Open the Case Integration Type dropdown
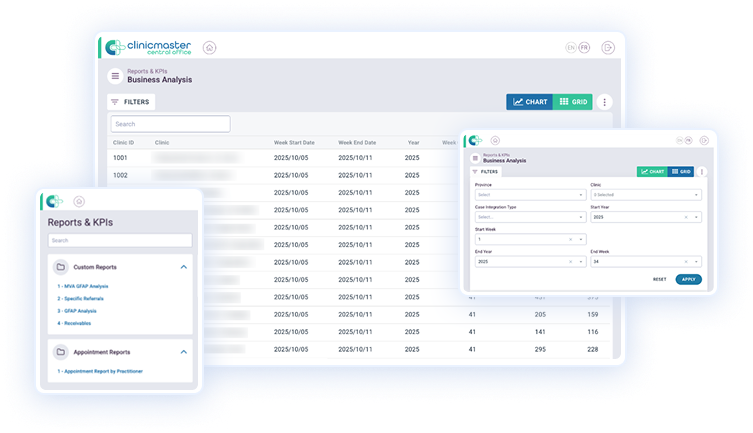Viewport: 753px width, 433px height. [529, 217]
